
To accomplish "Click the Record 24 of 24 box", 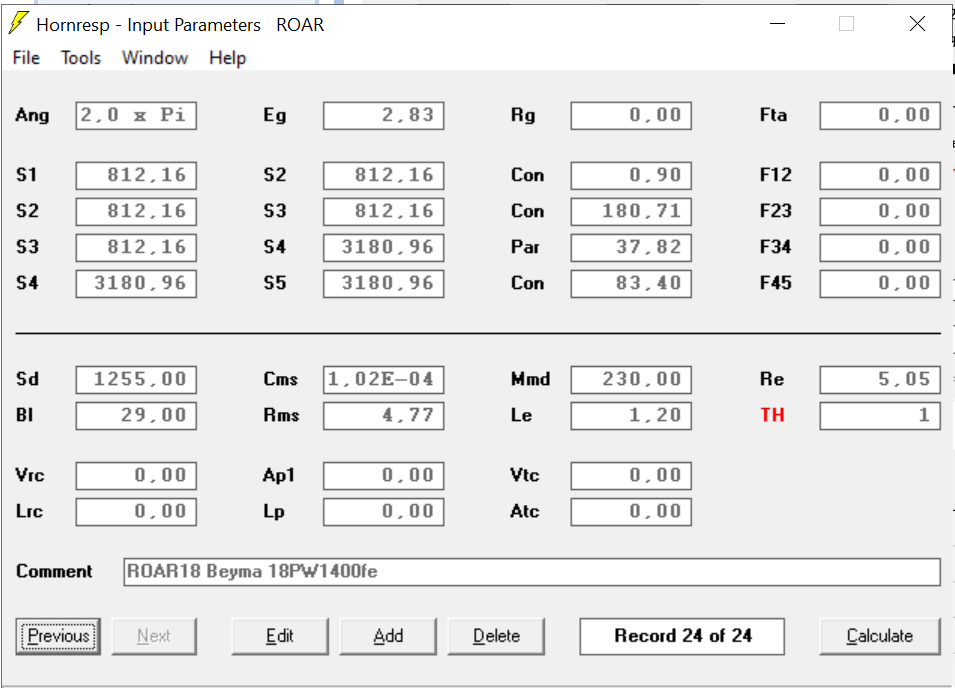I will (682, 636).
